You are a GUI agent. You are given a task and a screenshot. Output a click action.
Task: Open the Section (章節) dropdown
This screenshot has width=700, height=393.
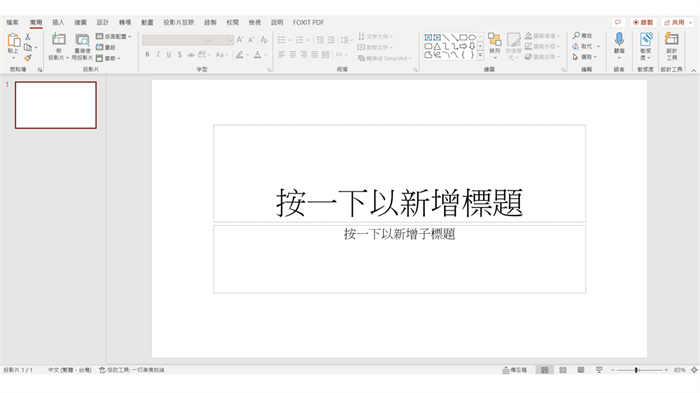click(x=108, y=58)
